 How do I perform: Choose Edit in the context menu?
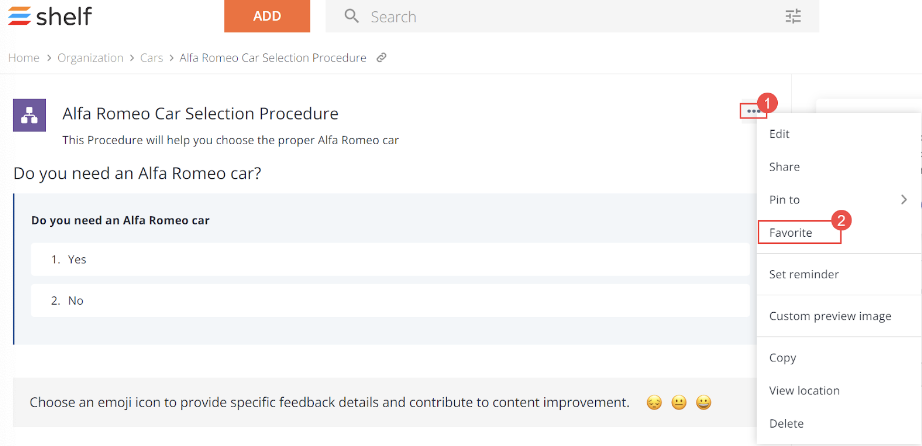(x=780, y=134)
